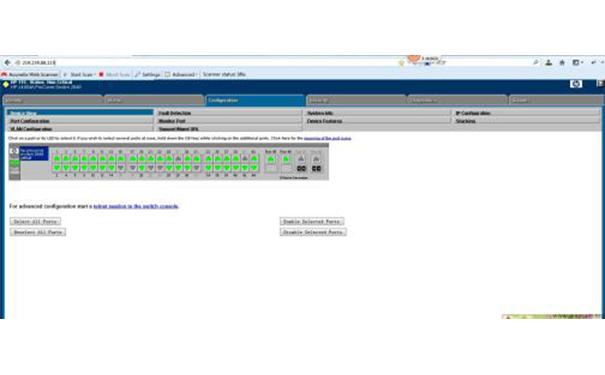
Task: Click the HP logo in page header
Action: (576, 84)
